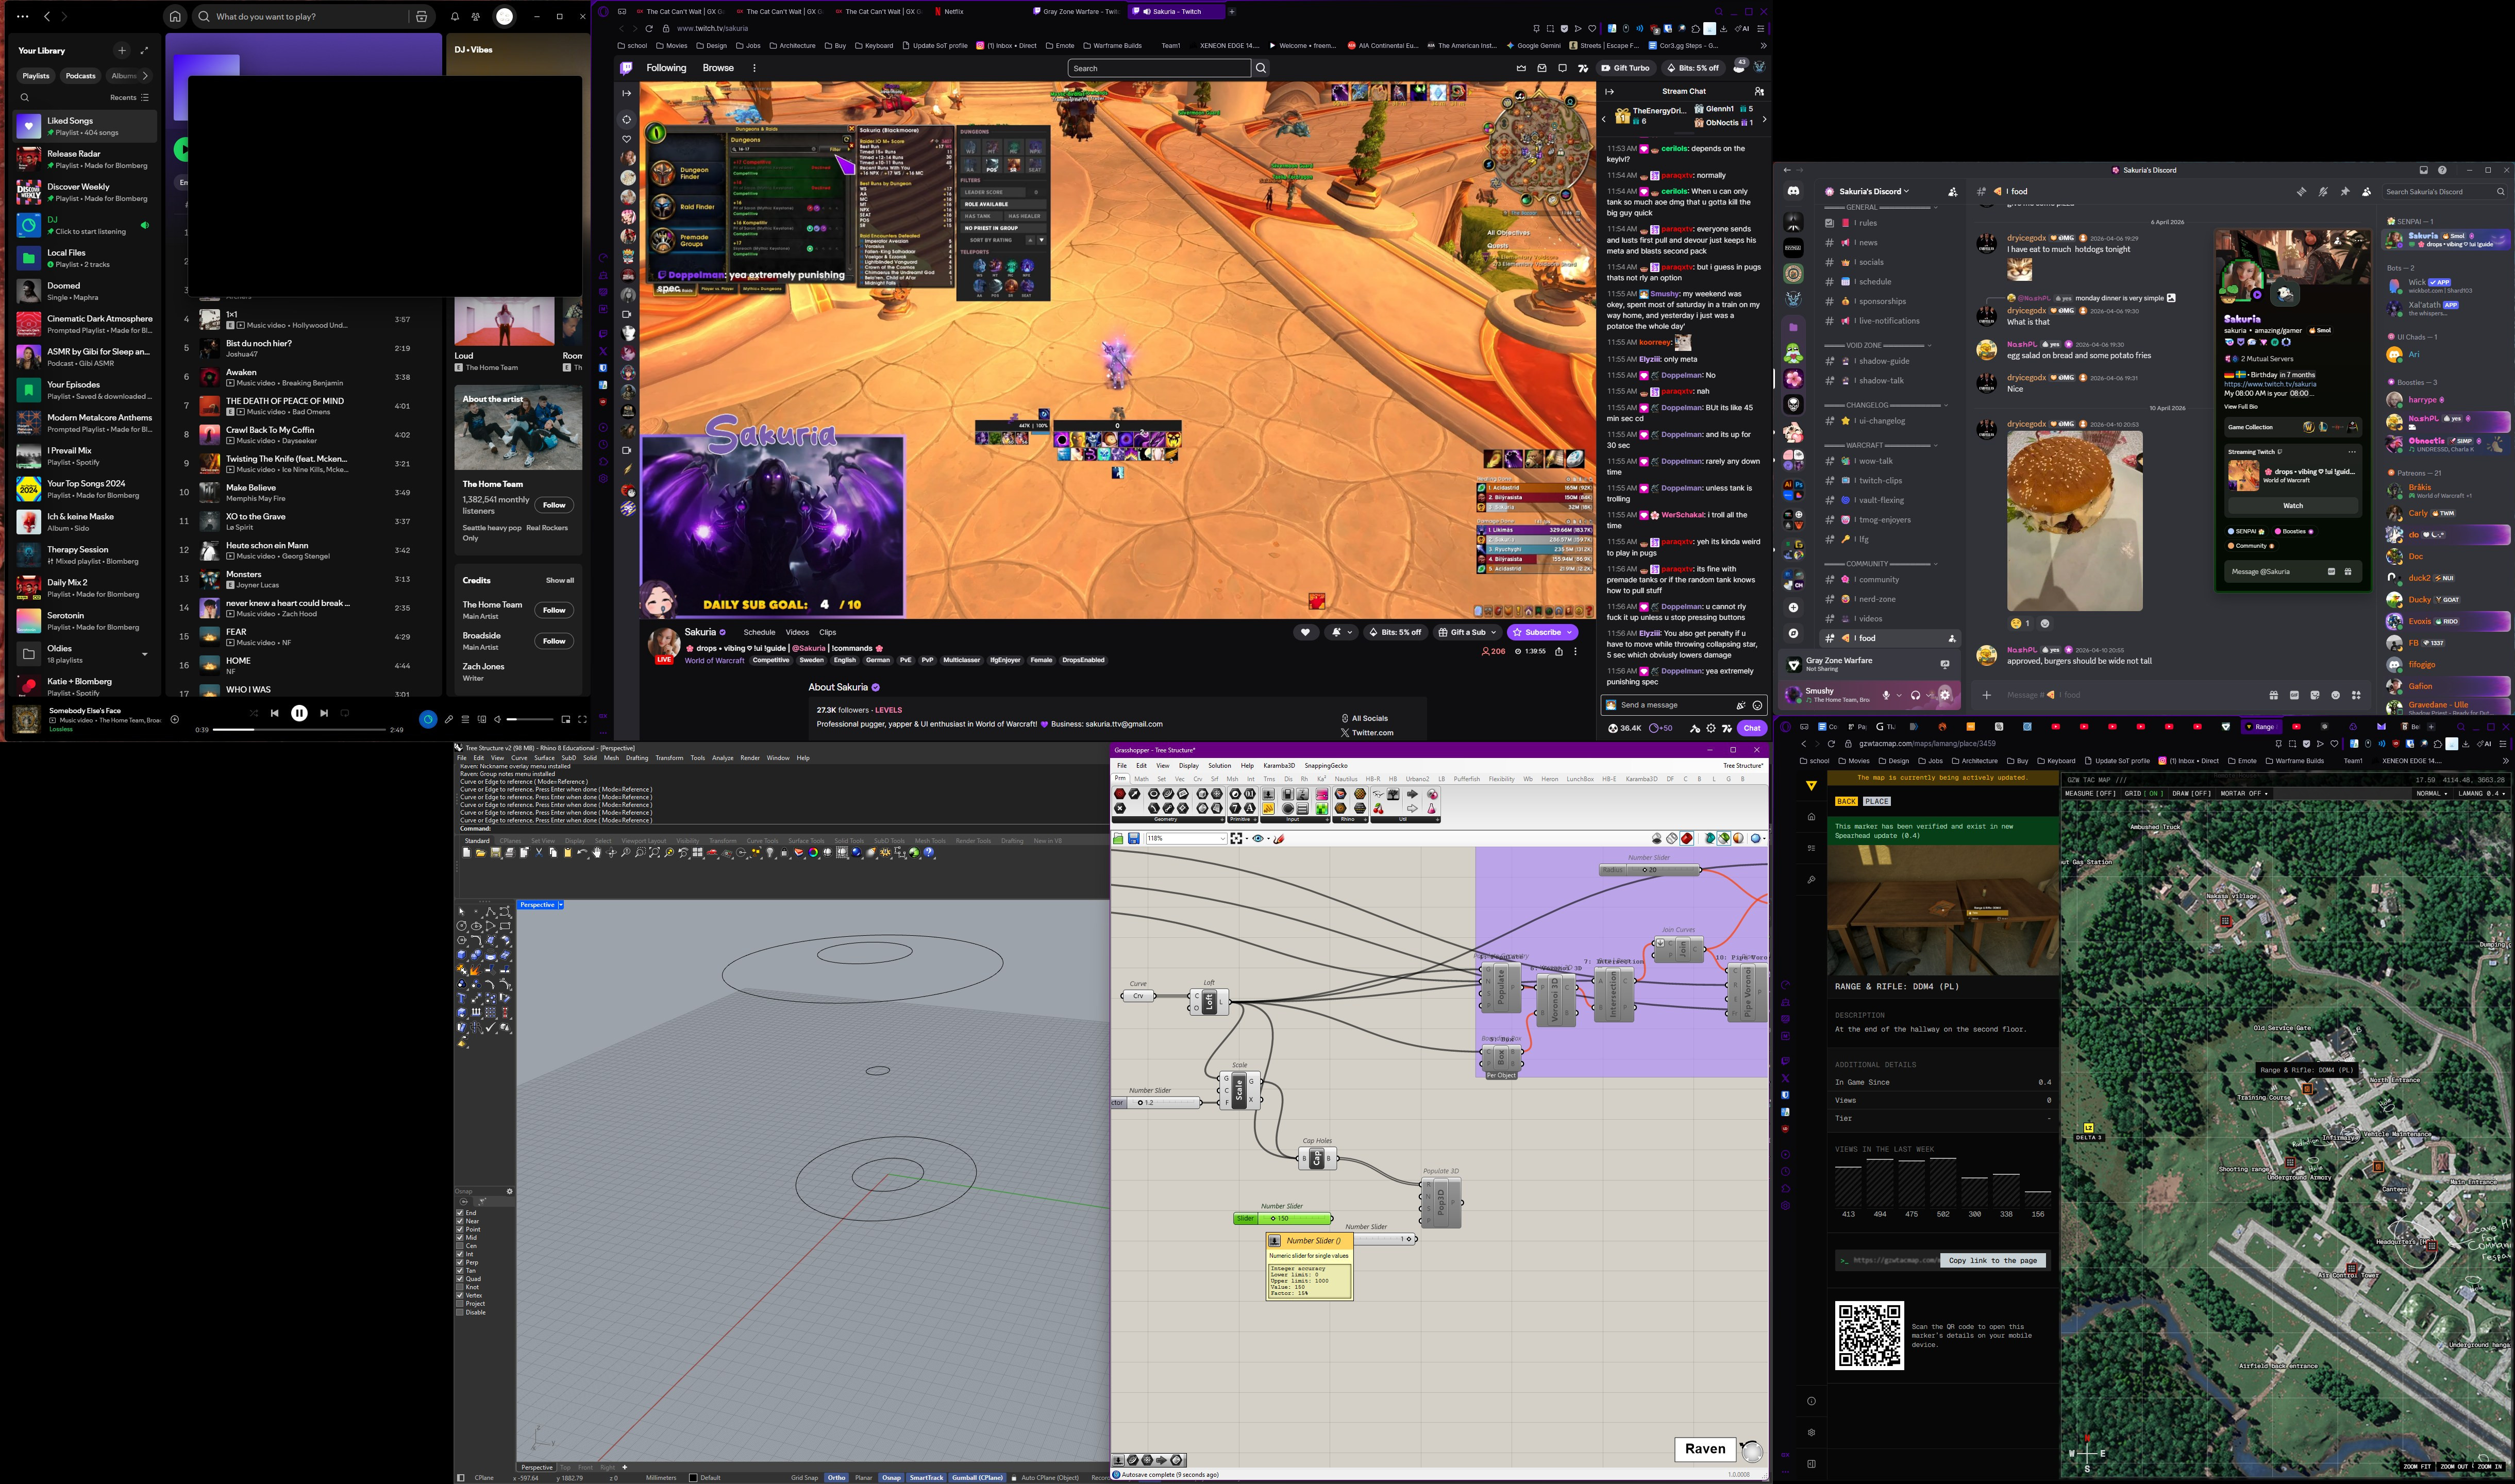Go to Spotify Home via the house icon

click(x=175, y=16)
